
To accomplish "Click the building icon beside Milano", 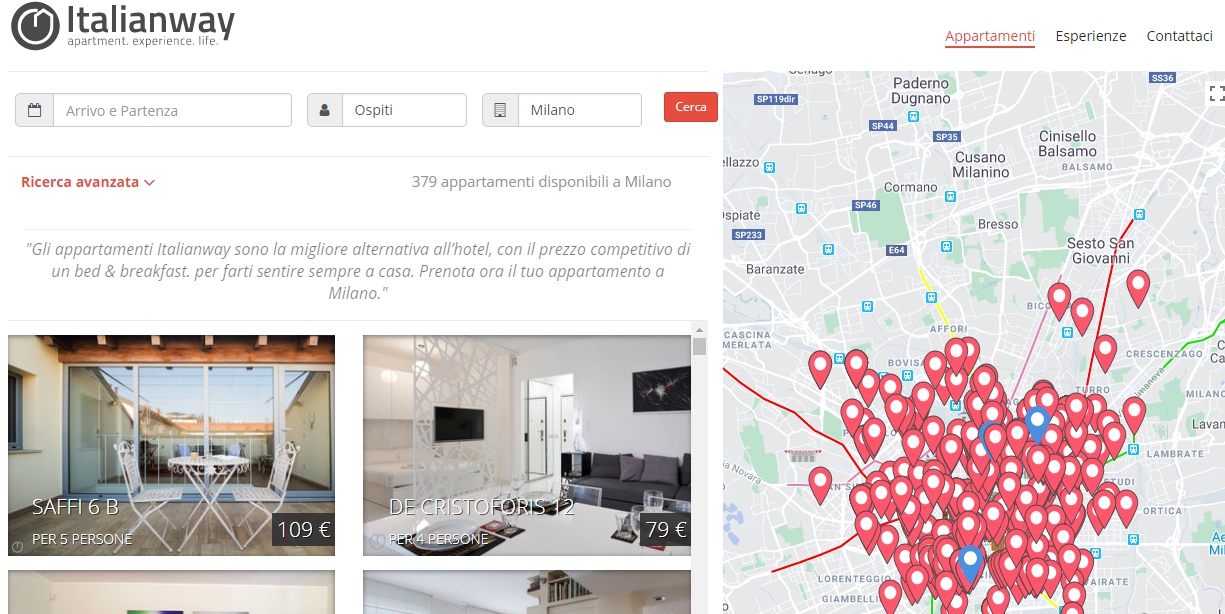I will point(500,110).
